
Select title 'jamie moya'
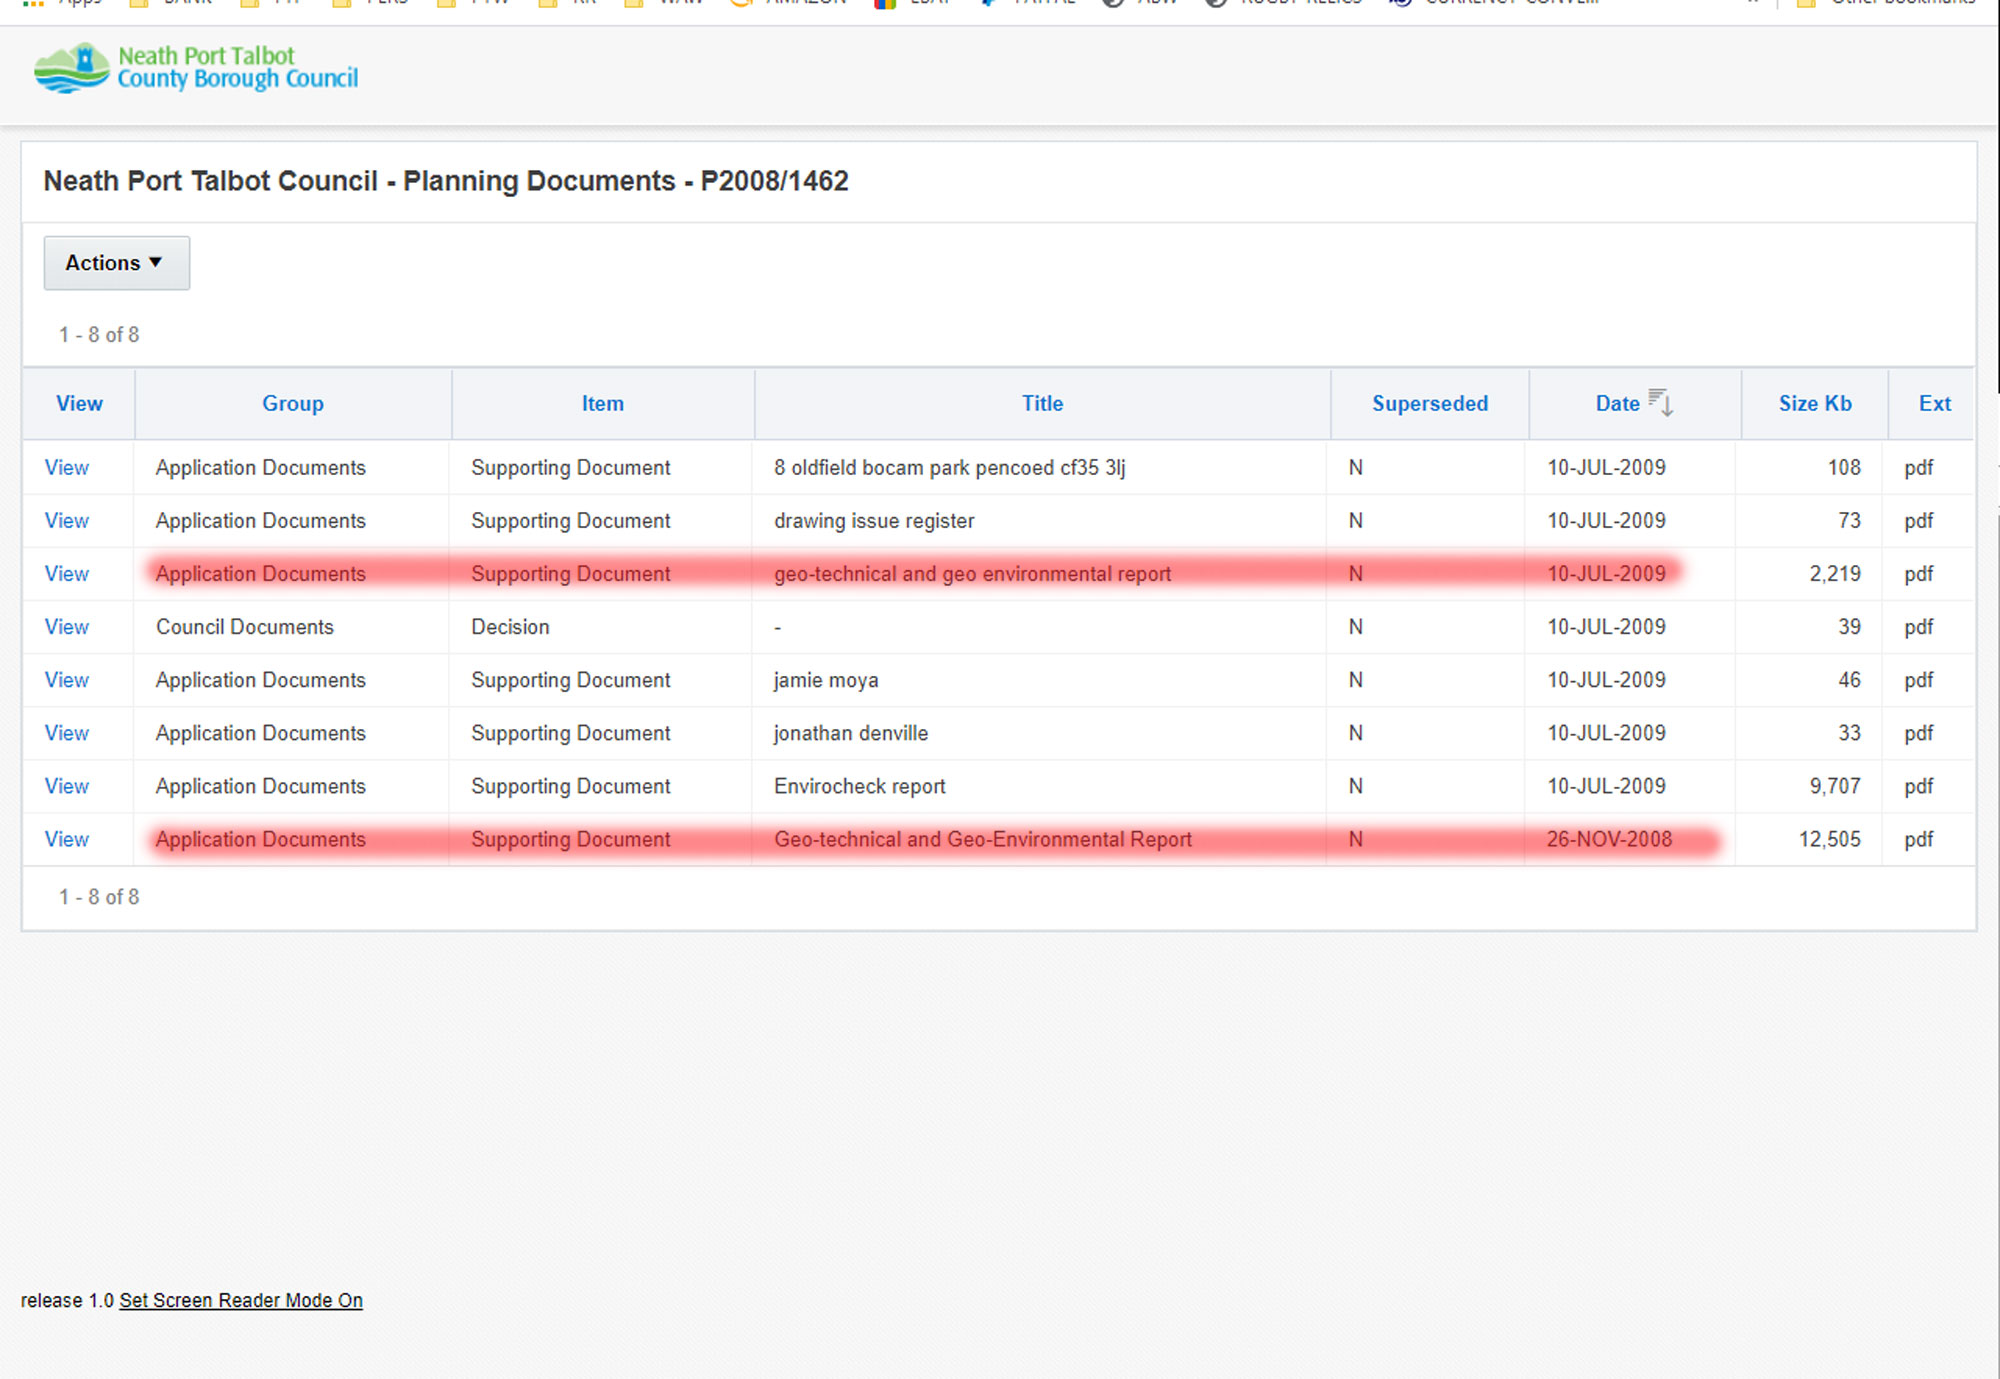pyautogui.click(x=826, y=680)
